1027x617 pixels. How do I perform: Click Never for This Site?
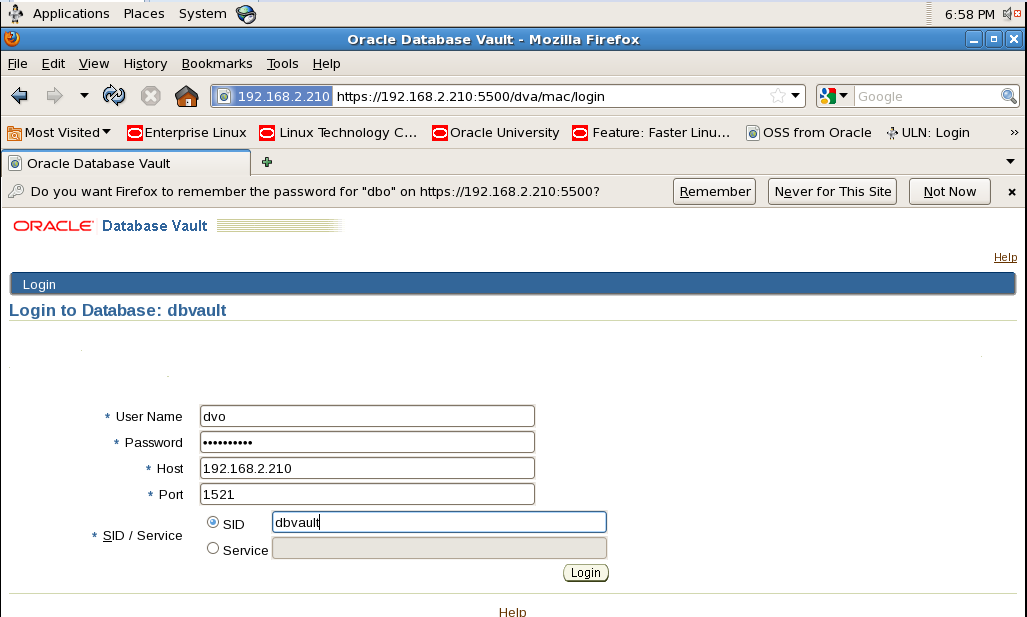(832, 192)
